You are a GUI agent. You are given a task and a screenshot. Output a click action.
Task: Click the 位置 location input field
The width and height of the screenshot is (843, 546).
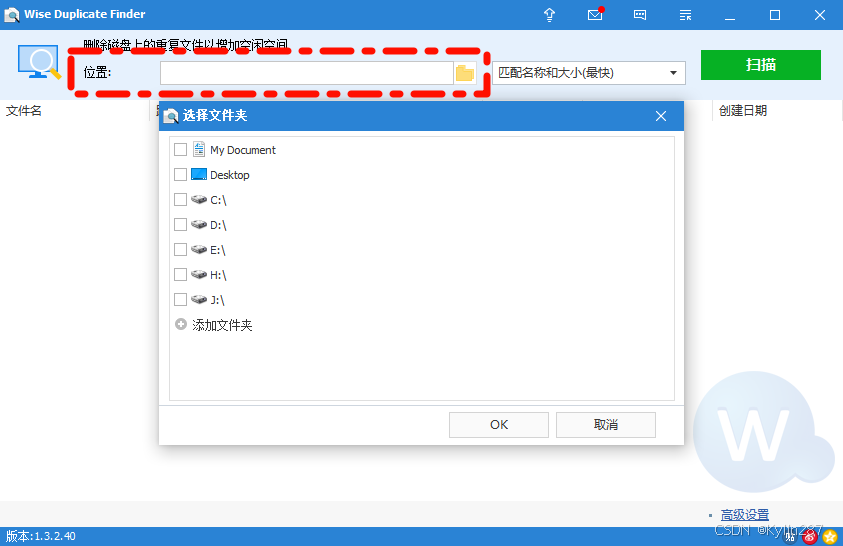tap(306, 73)
